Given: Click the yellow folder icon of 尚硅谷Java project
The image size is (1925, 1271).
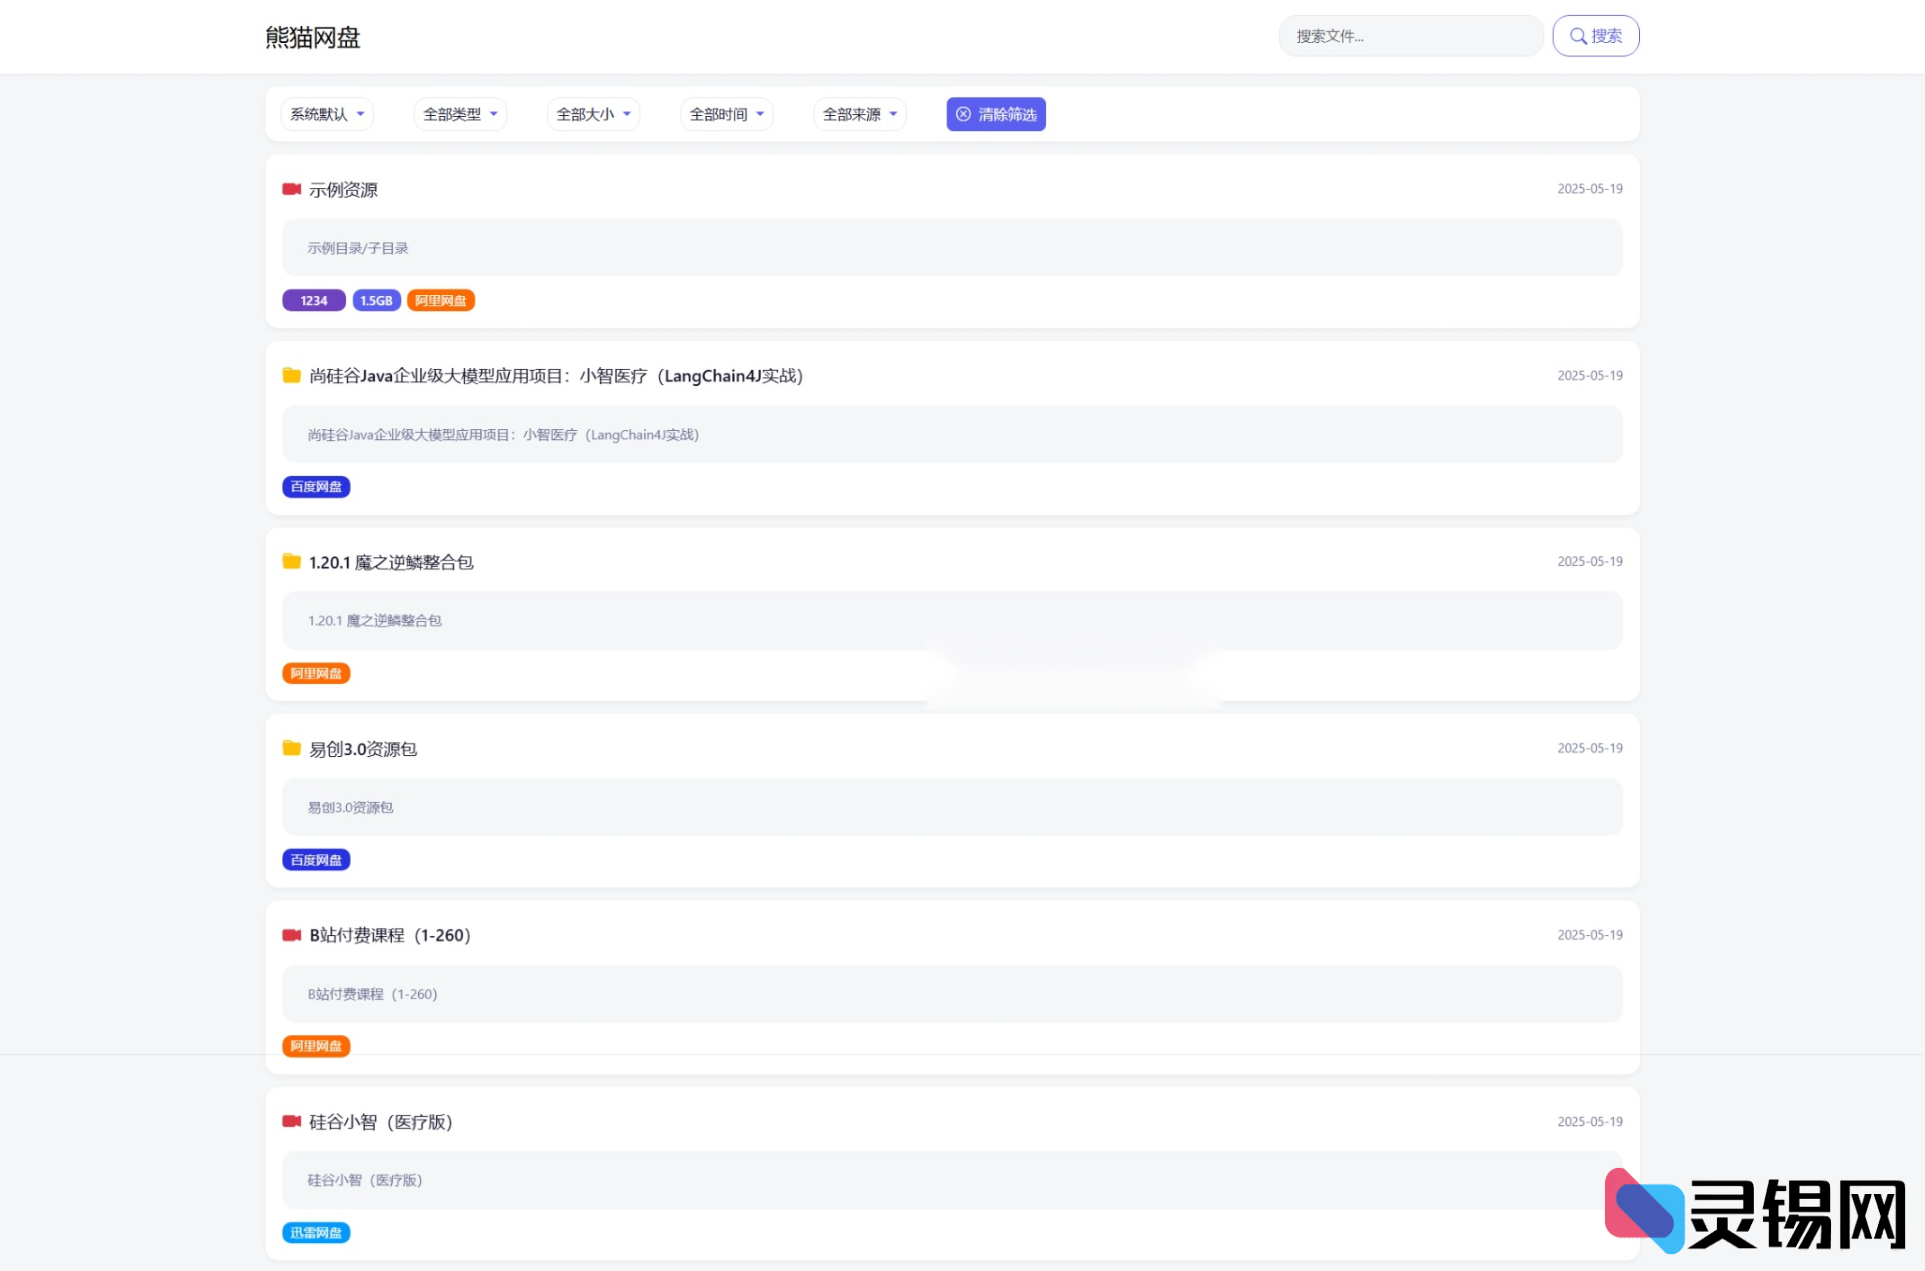Looking at the screenshot, I should tap(291, 375).
